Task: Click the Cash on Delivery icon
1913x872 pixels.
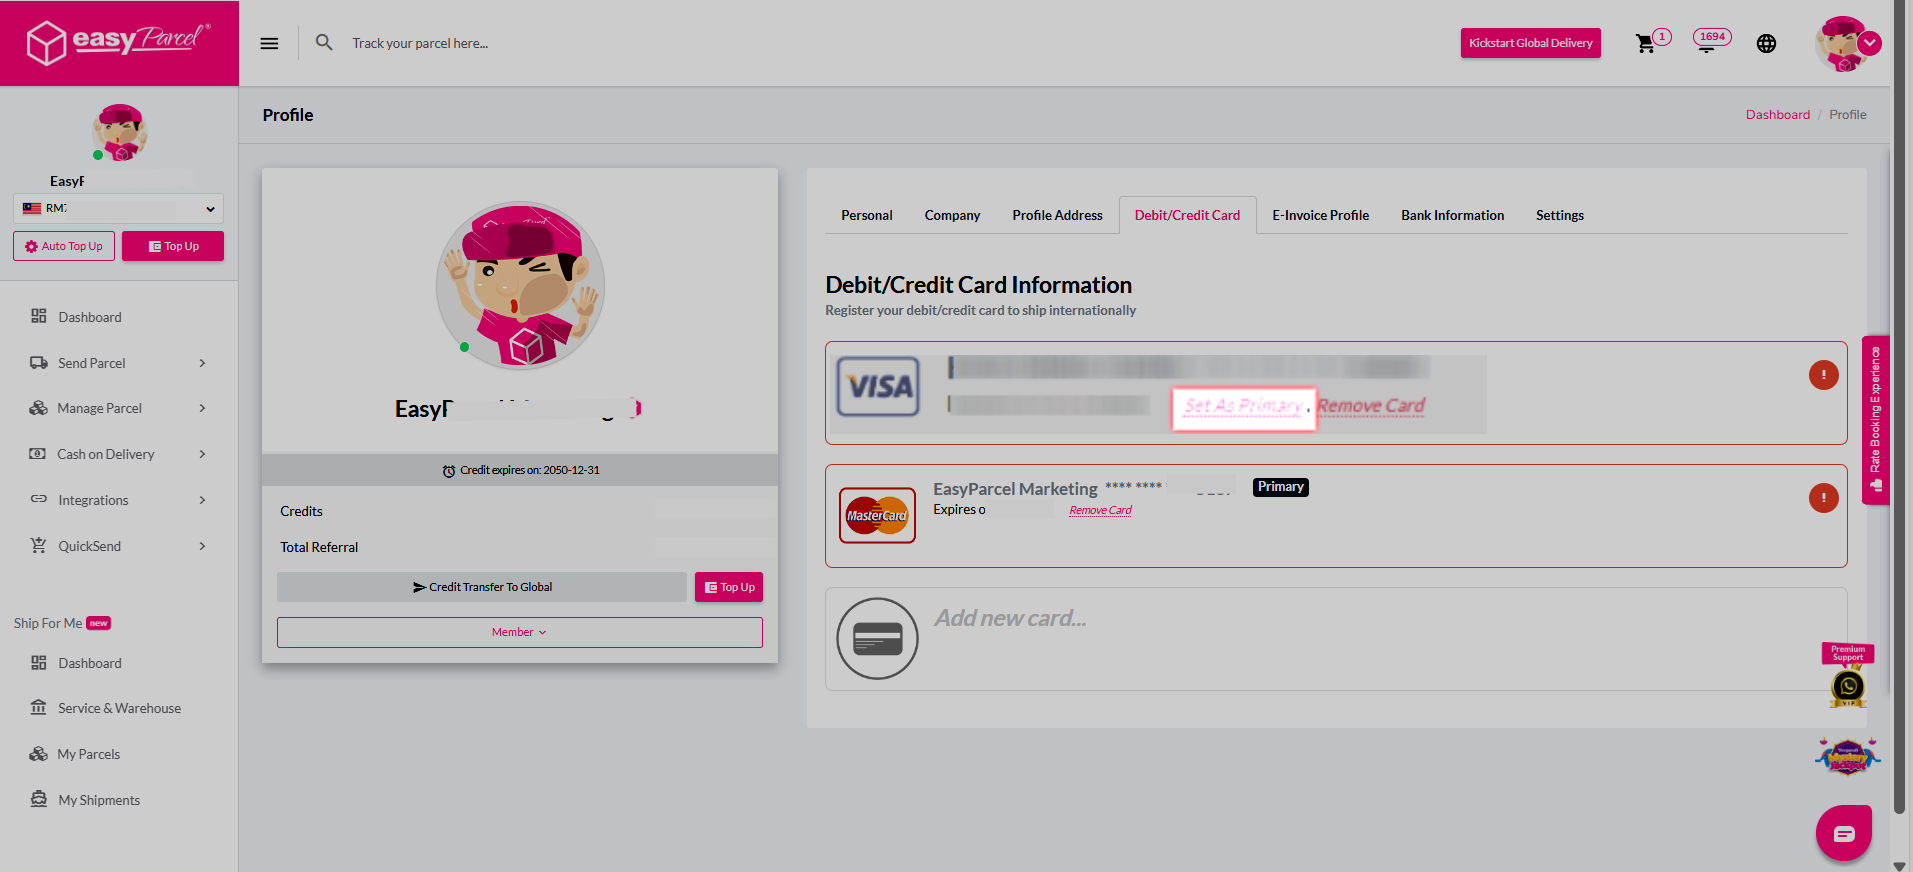Action: click(38, 454)
